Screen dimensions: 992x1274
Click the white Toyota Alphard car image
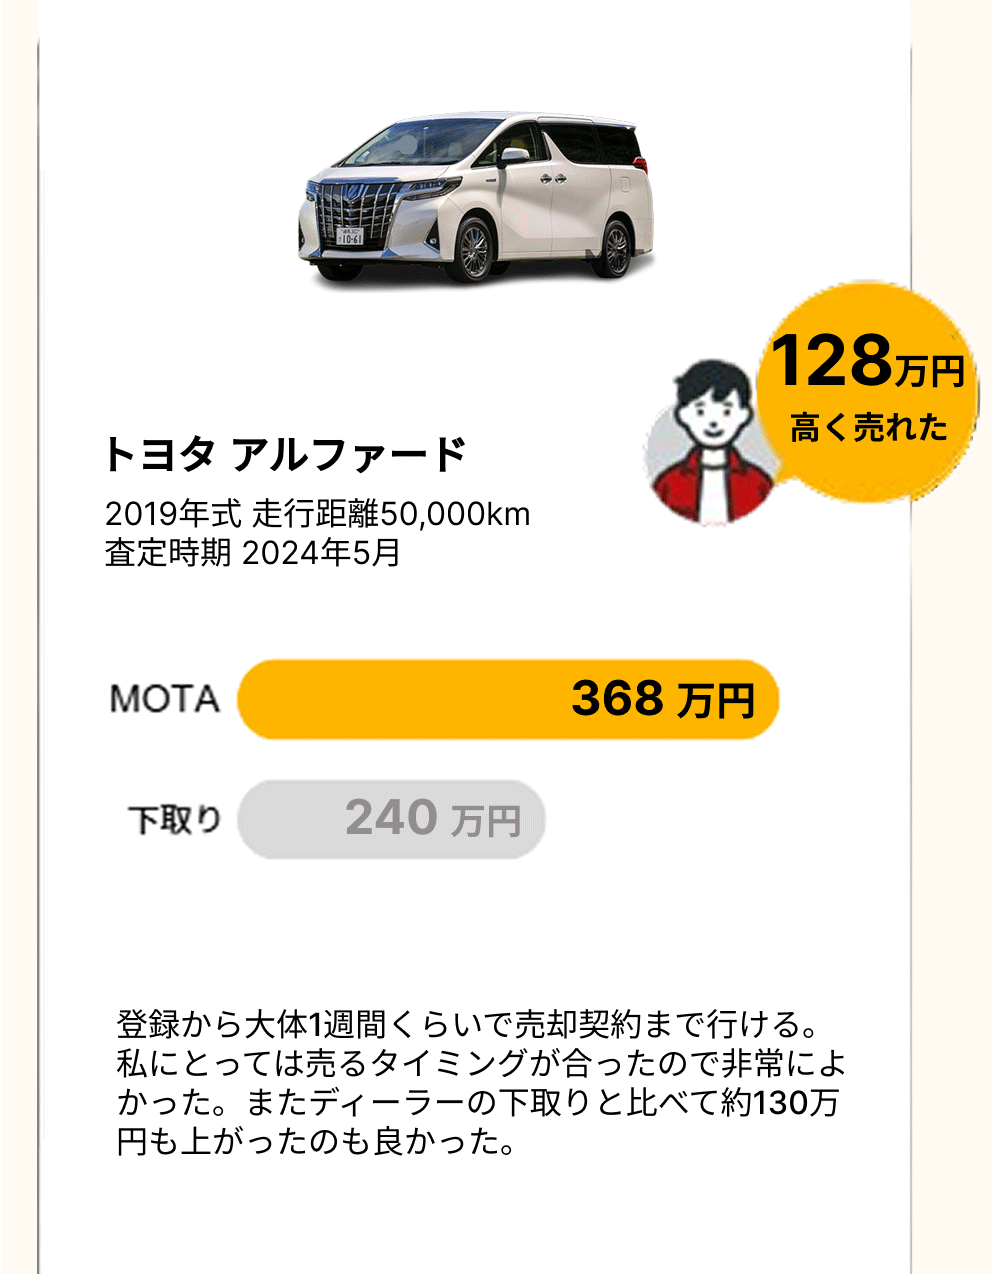(x=476, y=200)
